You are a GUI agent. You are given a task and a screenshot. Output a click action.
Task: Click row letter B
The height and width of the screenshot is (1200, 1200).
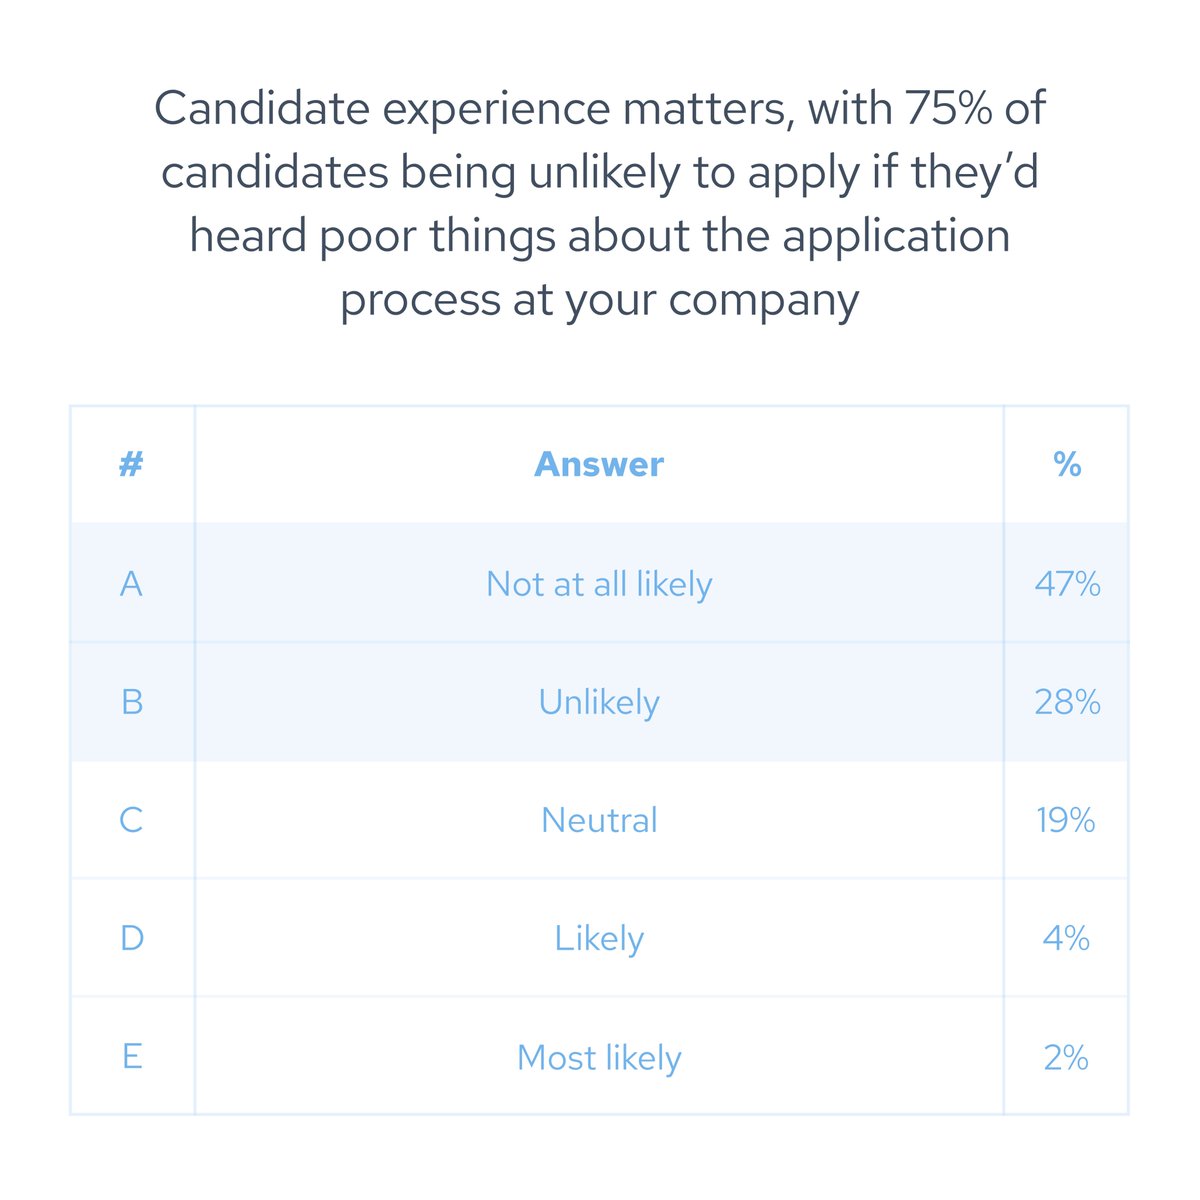[131, 702]
